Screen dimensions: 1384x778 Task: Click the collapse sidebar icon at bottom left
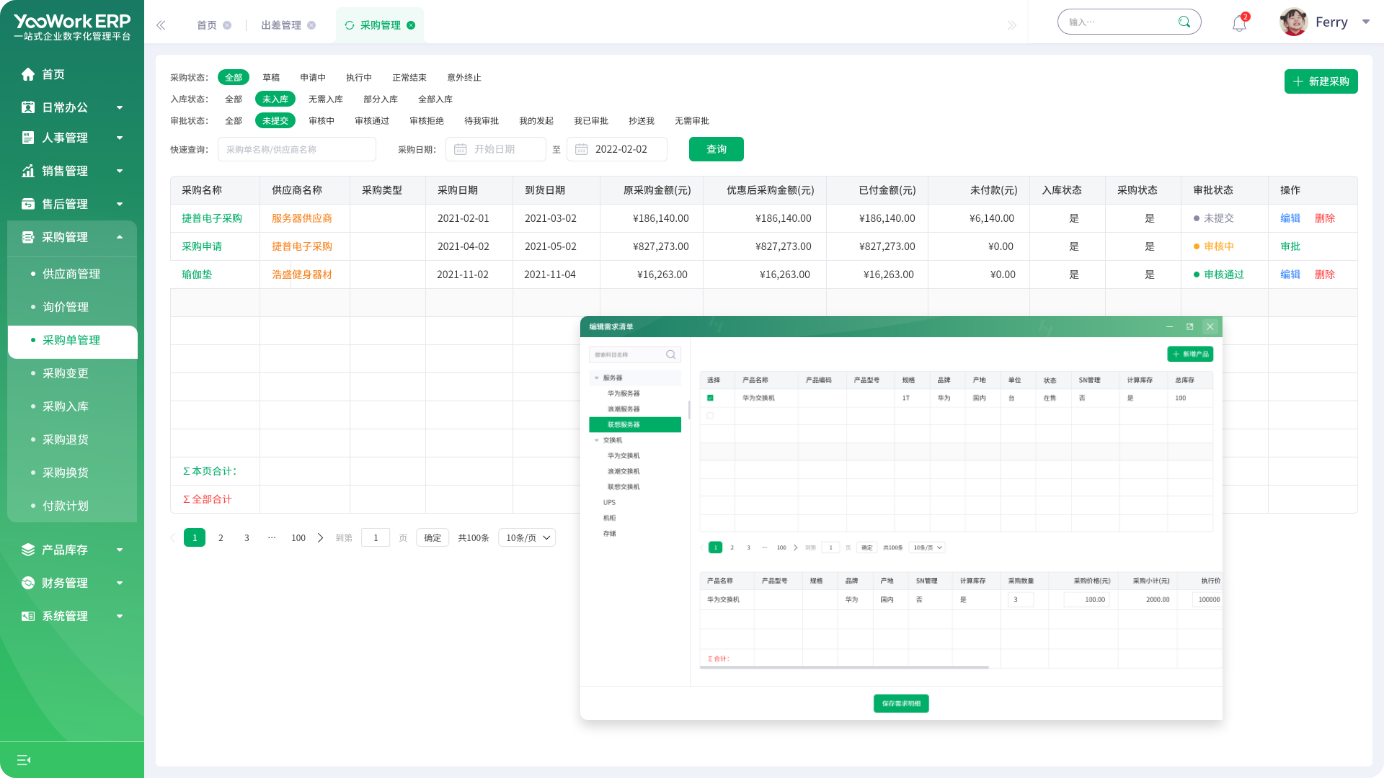tap(24, 760)
